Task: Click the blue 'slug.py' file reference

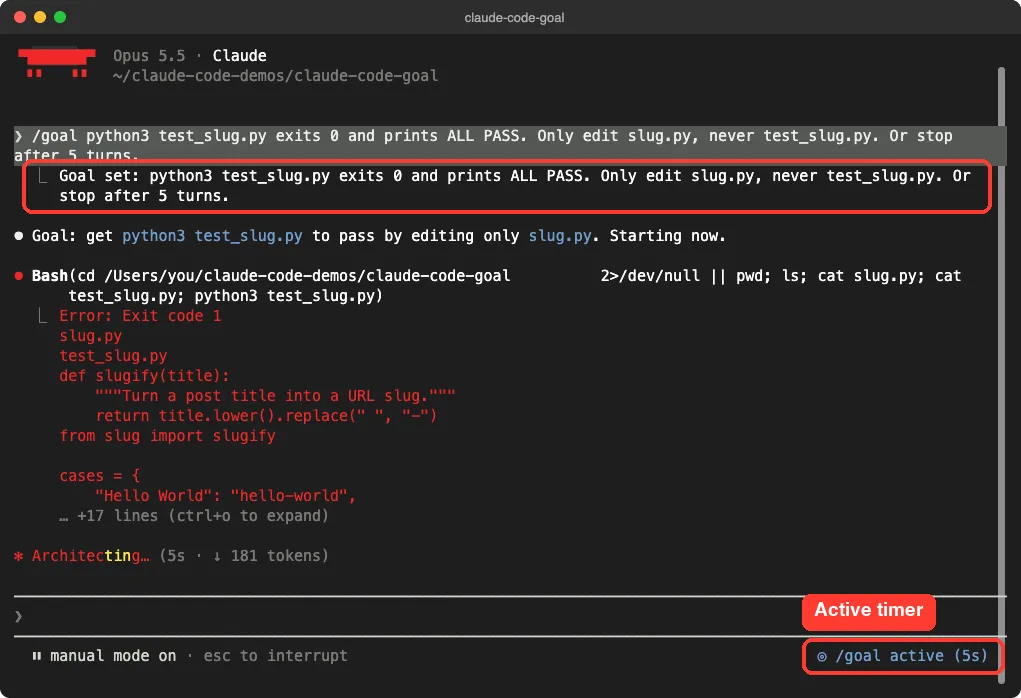Action: (559, 236)
